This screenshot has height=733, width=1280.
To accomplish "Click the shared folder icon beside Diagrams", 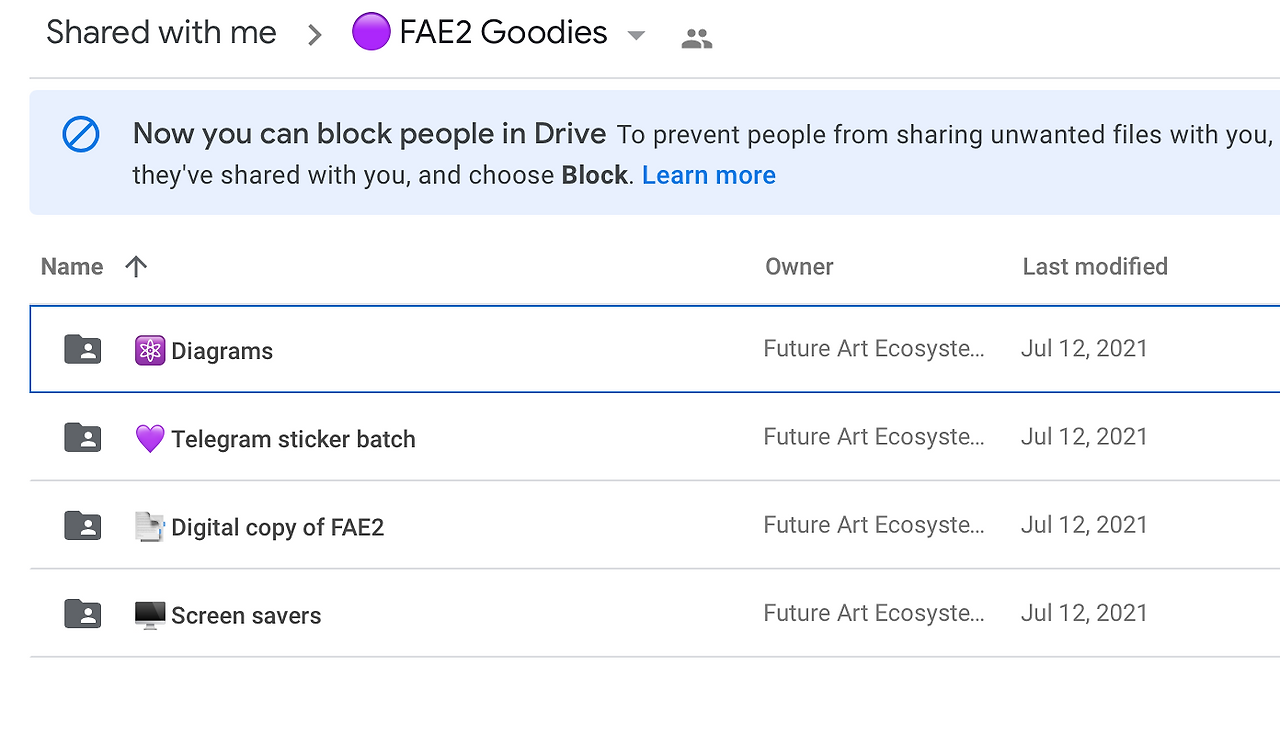I will 83,349.
